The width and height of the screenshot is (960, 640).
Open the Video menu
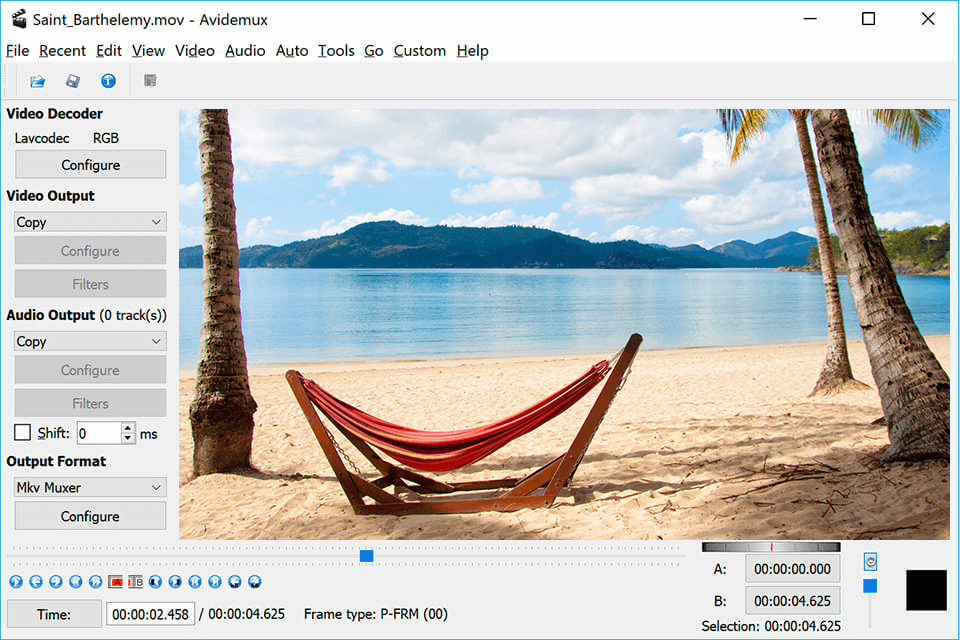194,50
